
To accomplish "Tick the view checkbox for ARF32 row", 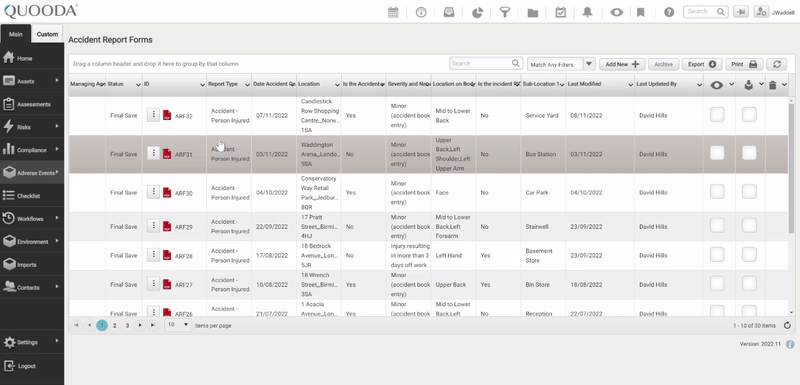I will pos(717,115).
